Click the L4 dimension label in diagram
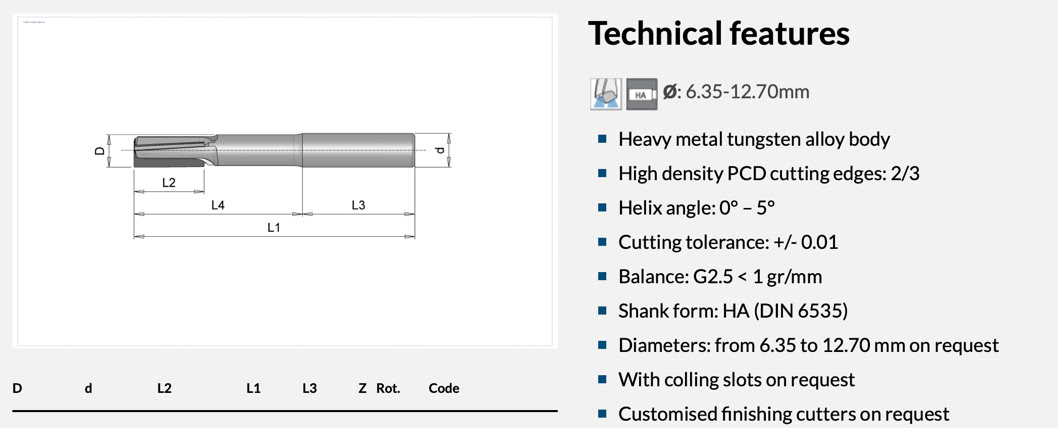 tap(218, 205)
